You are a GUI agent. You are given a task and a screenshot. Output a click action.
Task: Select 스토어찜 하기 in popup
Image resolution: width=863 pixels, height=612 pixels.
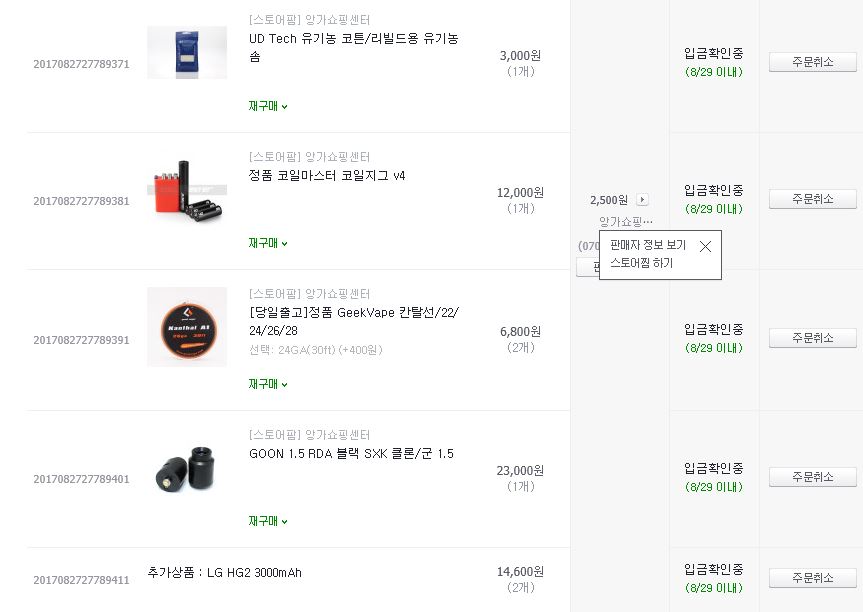pos(641,263)
